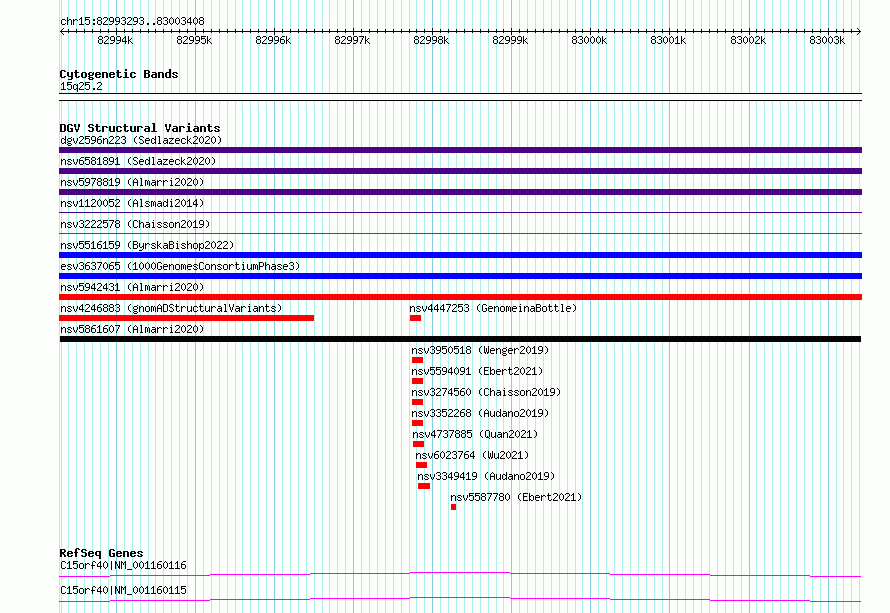Image resolution: width=890 pixels, height=613 pixels.
Task: Click the 82995k ruler tick label
Action: point(194,40)
